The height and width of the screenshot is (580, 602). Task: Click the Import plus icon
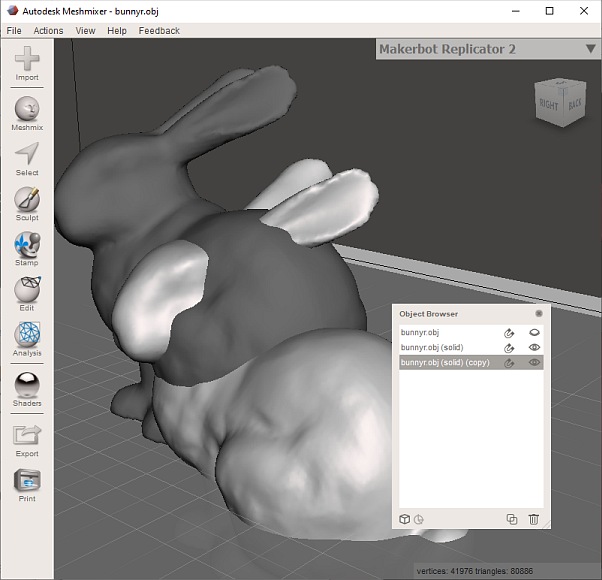[27, 59]
